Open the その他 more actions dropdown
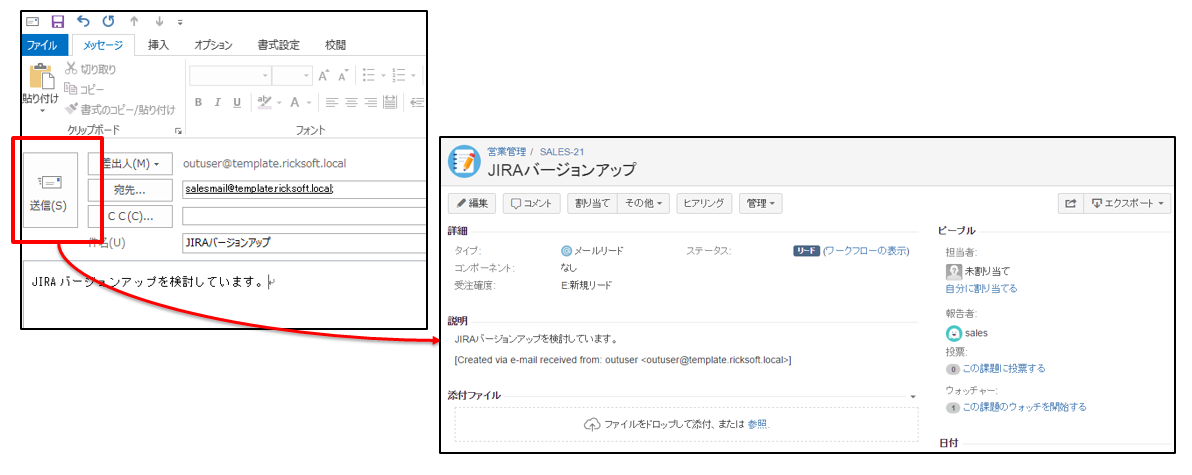Image resolution: width=1192 pixels, height=475 pixels. [x=643, y=204]
